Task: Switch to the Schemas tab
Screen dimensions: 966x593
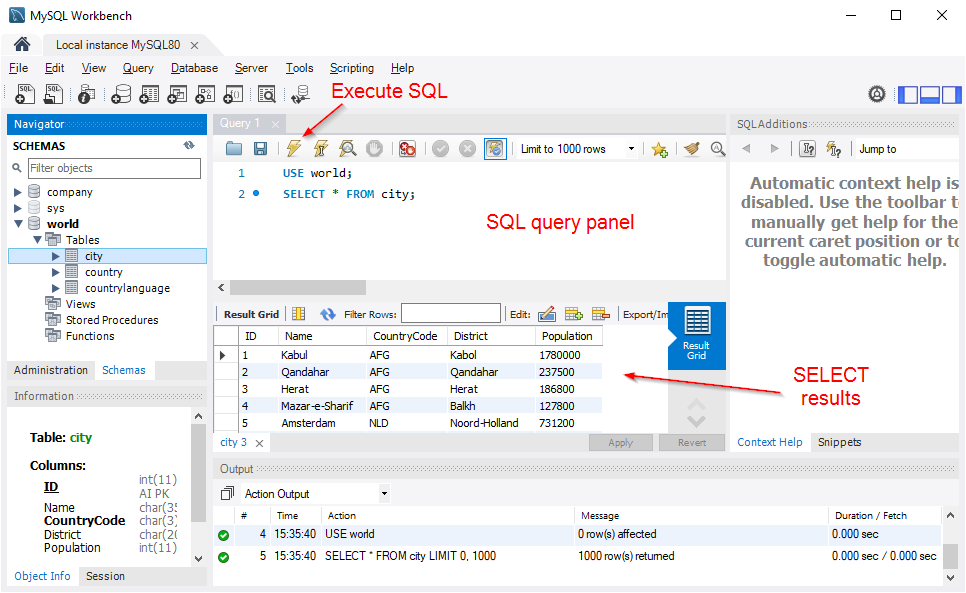Action: (x=124, y=370)
